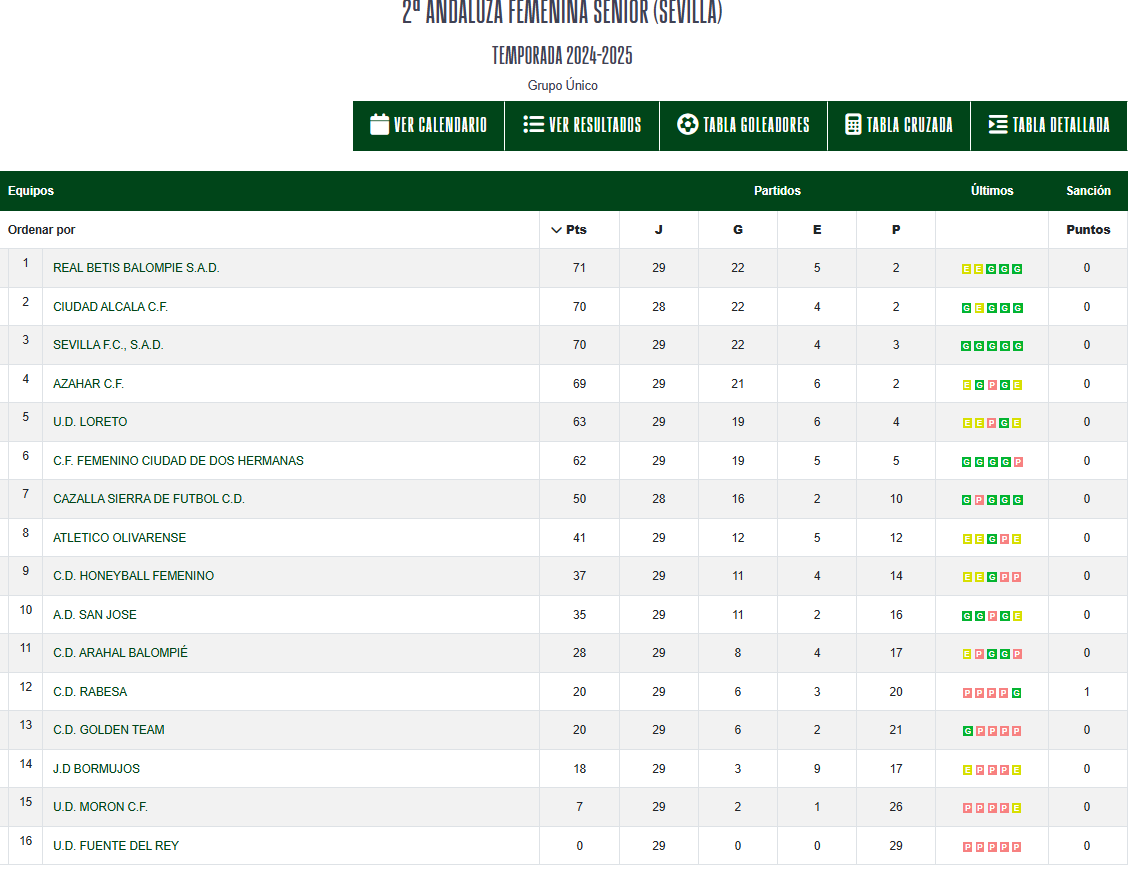Screen dimensions: 1134x869
Task: Click the 29 losses cell for Fuente del Rey
Action: click(x=896, y=847)
